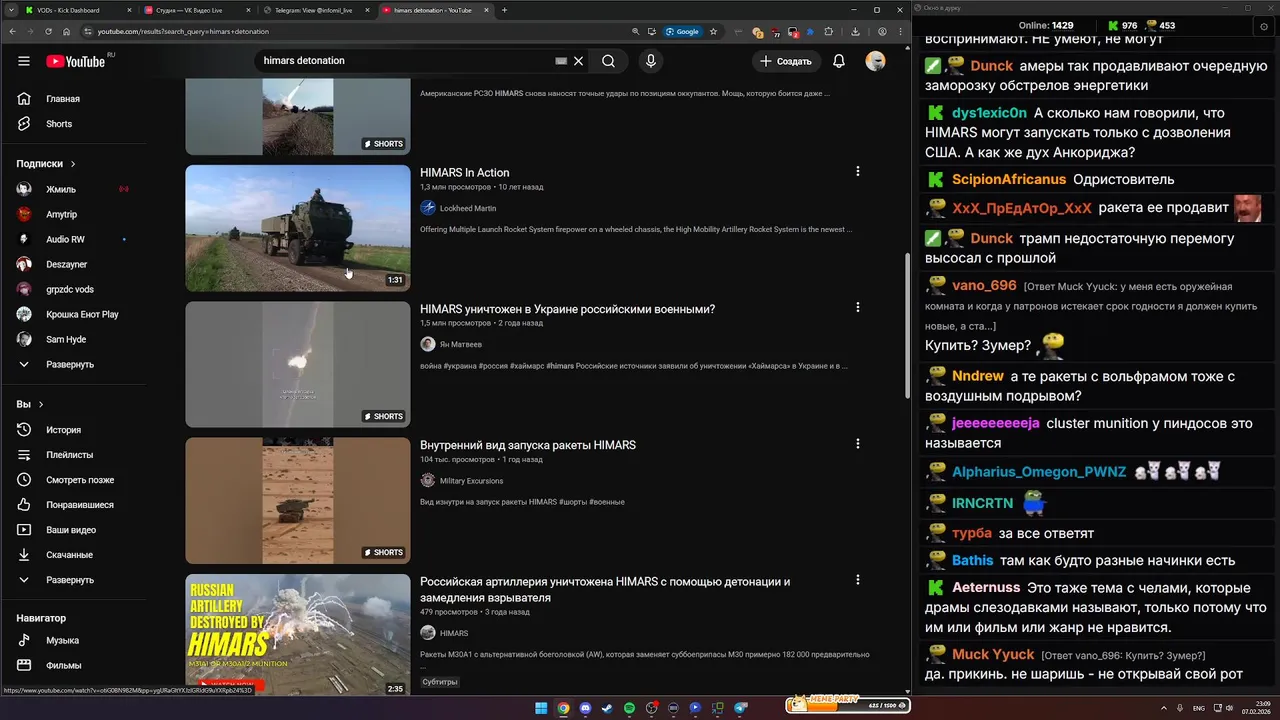Open Google Lens chip in address bar

point(683,31)
